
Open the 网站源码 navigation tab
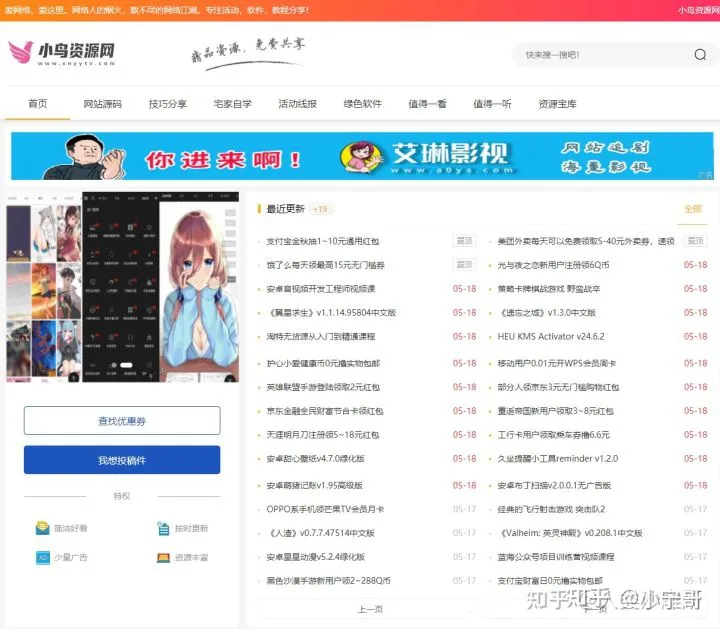(102, 104)
